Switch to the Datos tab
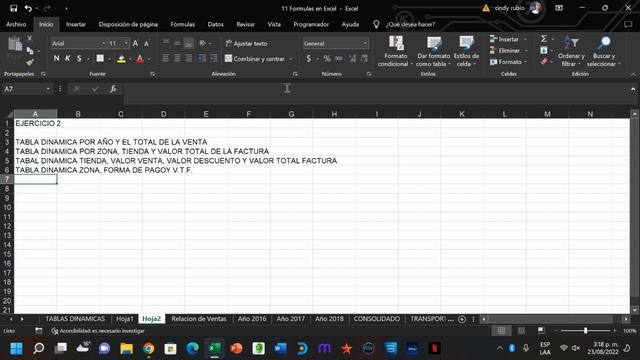This screenshot has width=640, height=360. tap(216, 24)
